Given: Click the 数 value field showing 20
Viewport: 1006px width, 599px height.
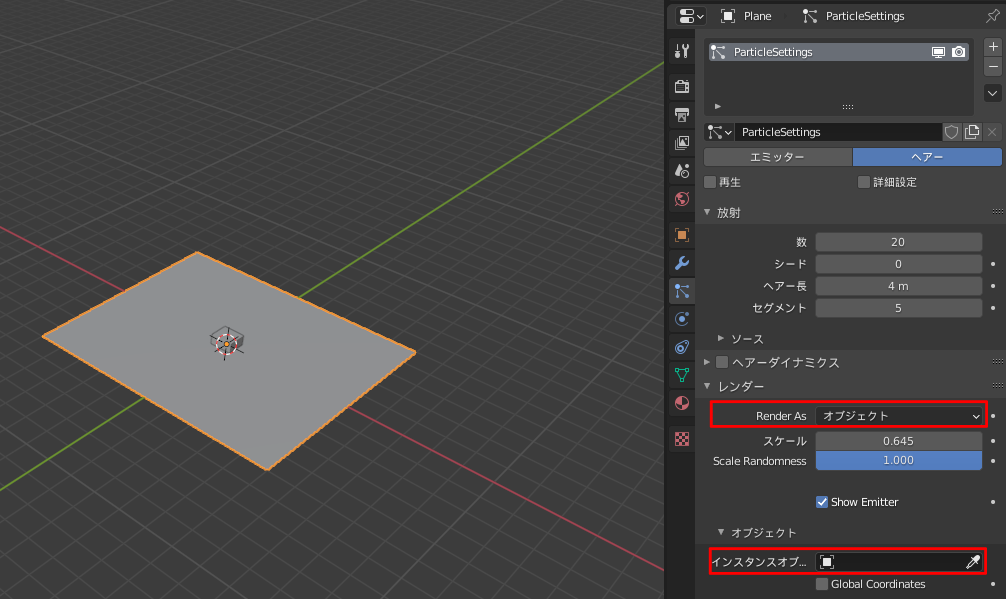Looking at the screenshot, I should click(898, 242).
